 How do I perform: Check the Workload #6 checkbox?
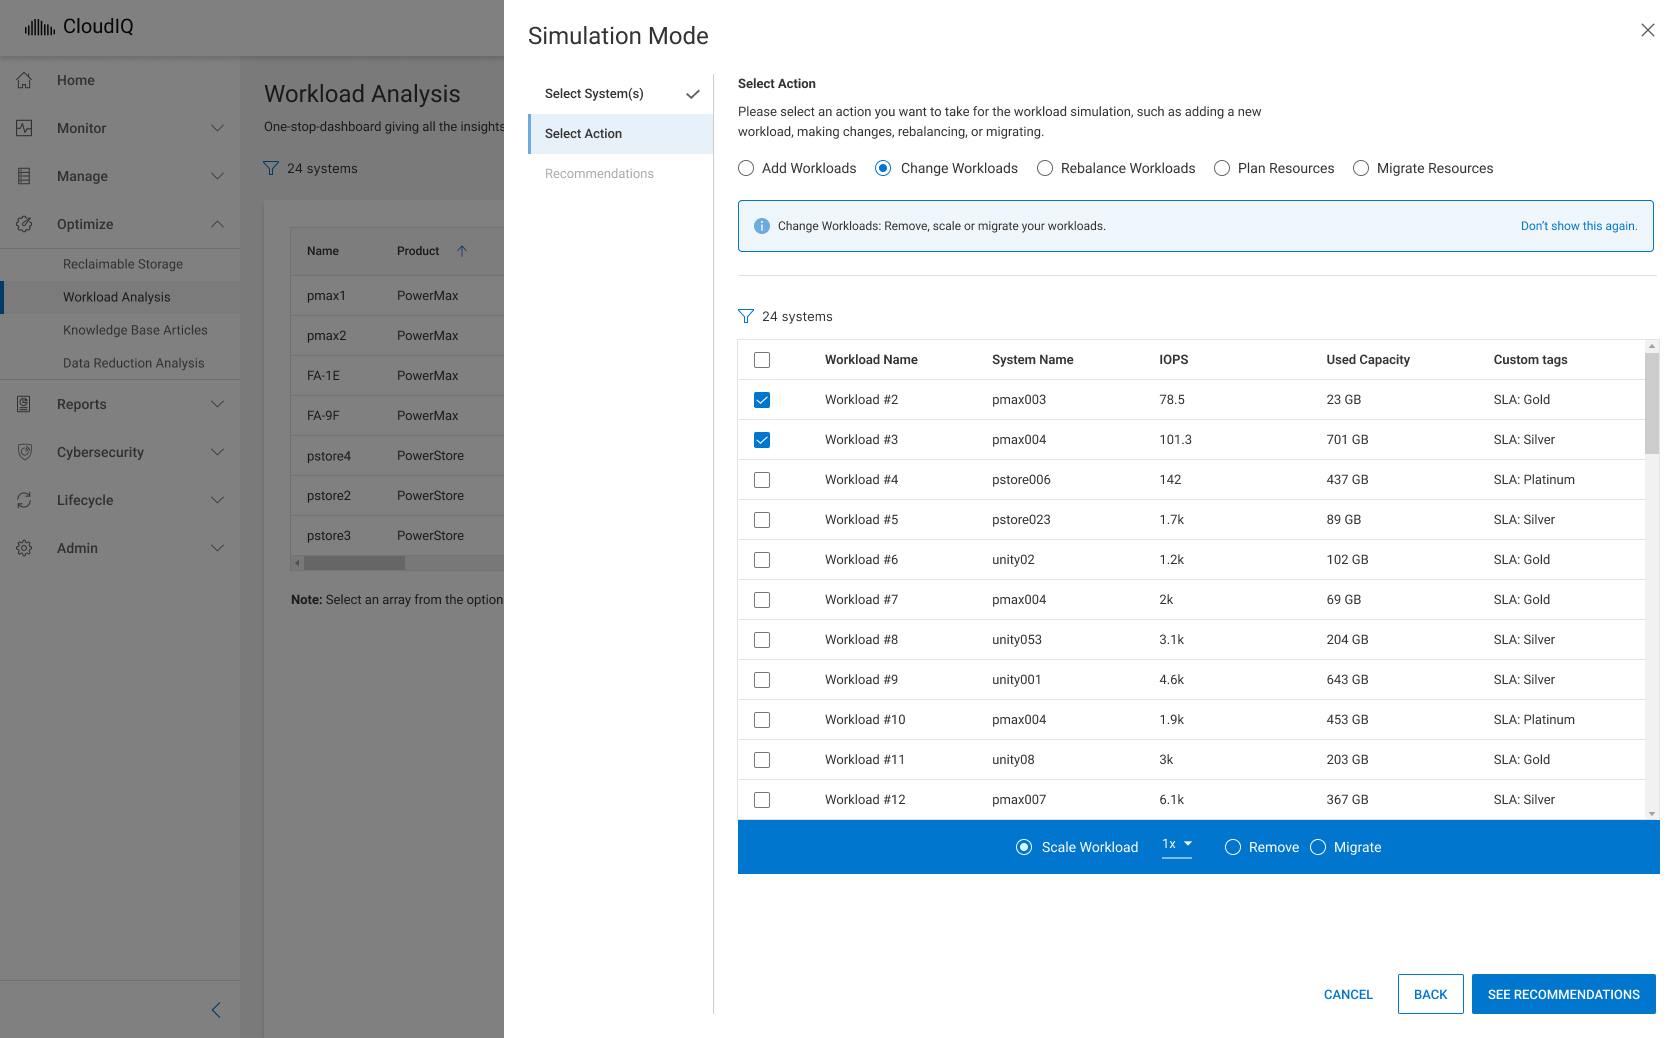click(x=762, y=560)
